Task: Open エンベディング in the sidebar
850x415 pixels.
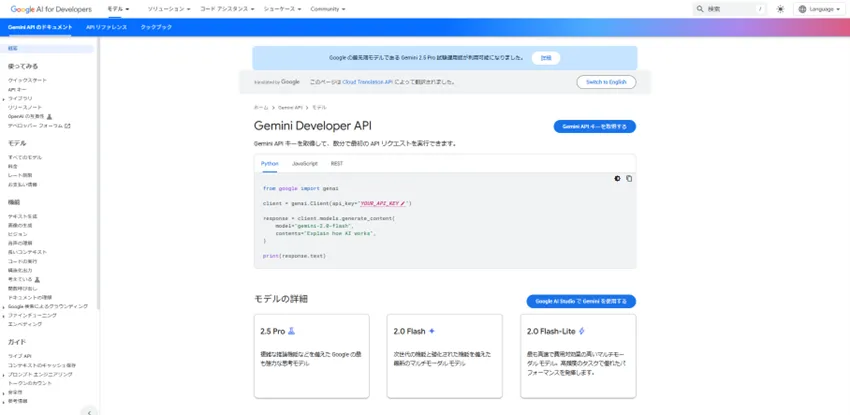Action: [24, 324]
